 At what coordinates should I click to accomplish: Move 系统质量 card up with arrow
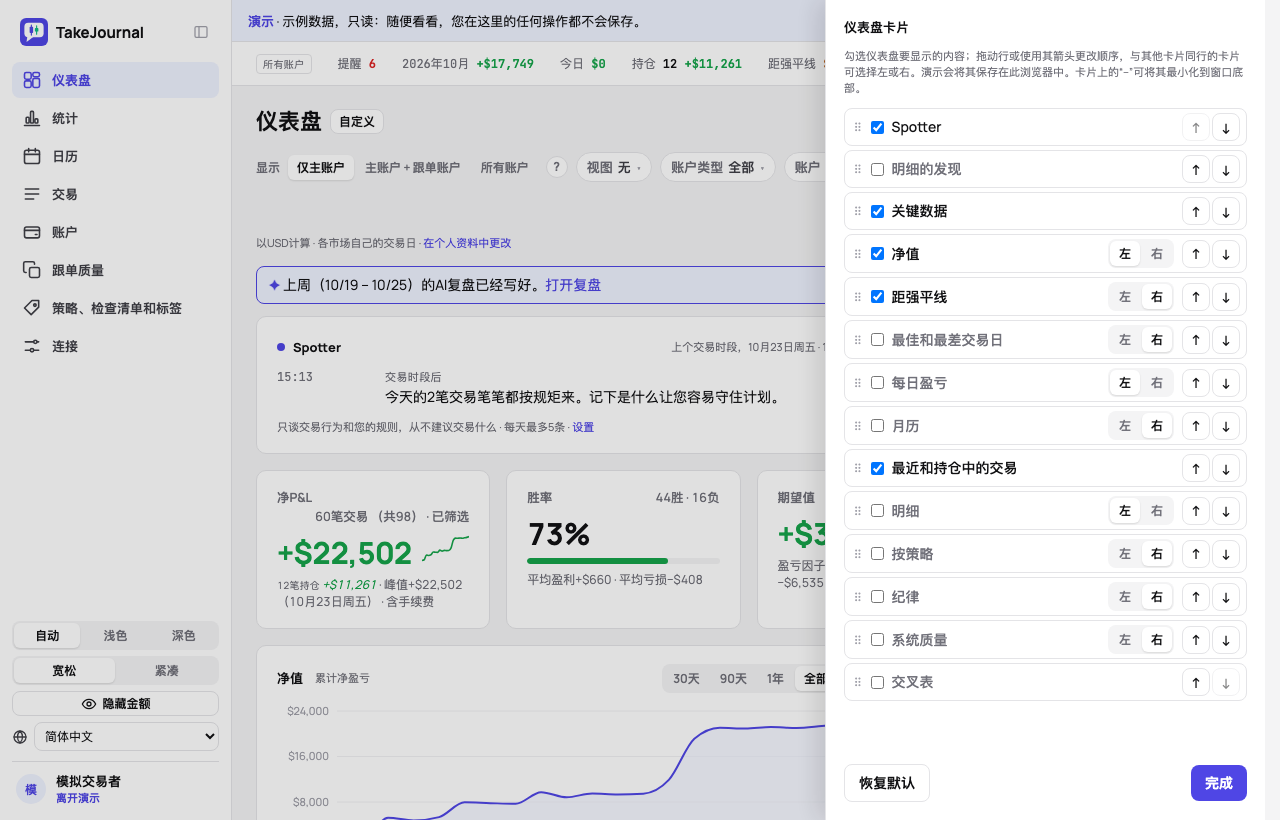point(1195,639)
